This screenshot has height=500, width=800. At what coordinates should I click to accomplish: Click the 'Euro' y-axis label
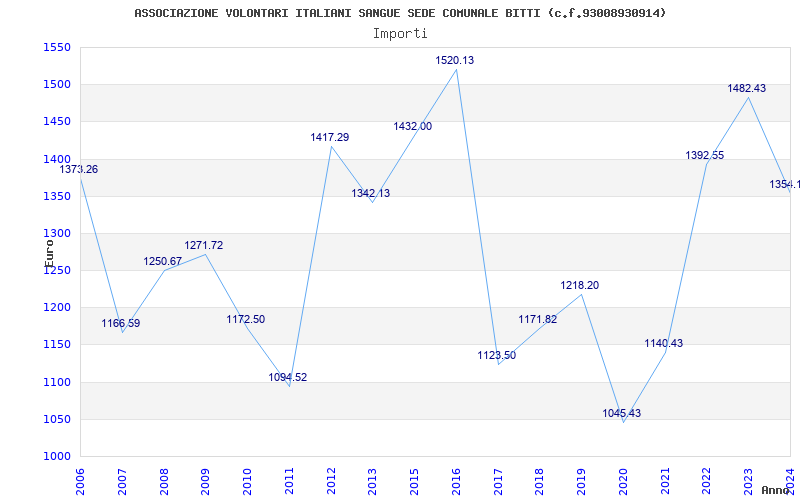(x=49, y=253)
